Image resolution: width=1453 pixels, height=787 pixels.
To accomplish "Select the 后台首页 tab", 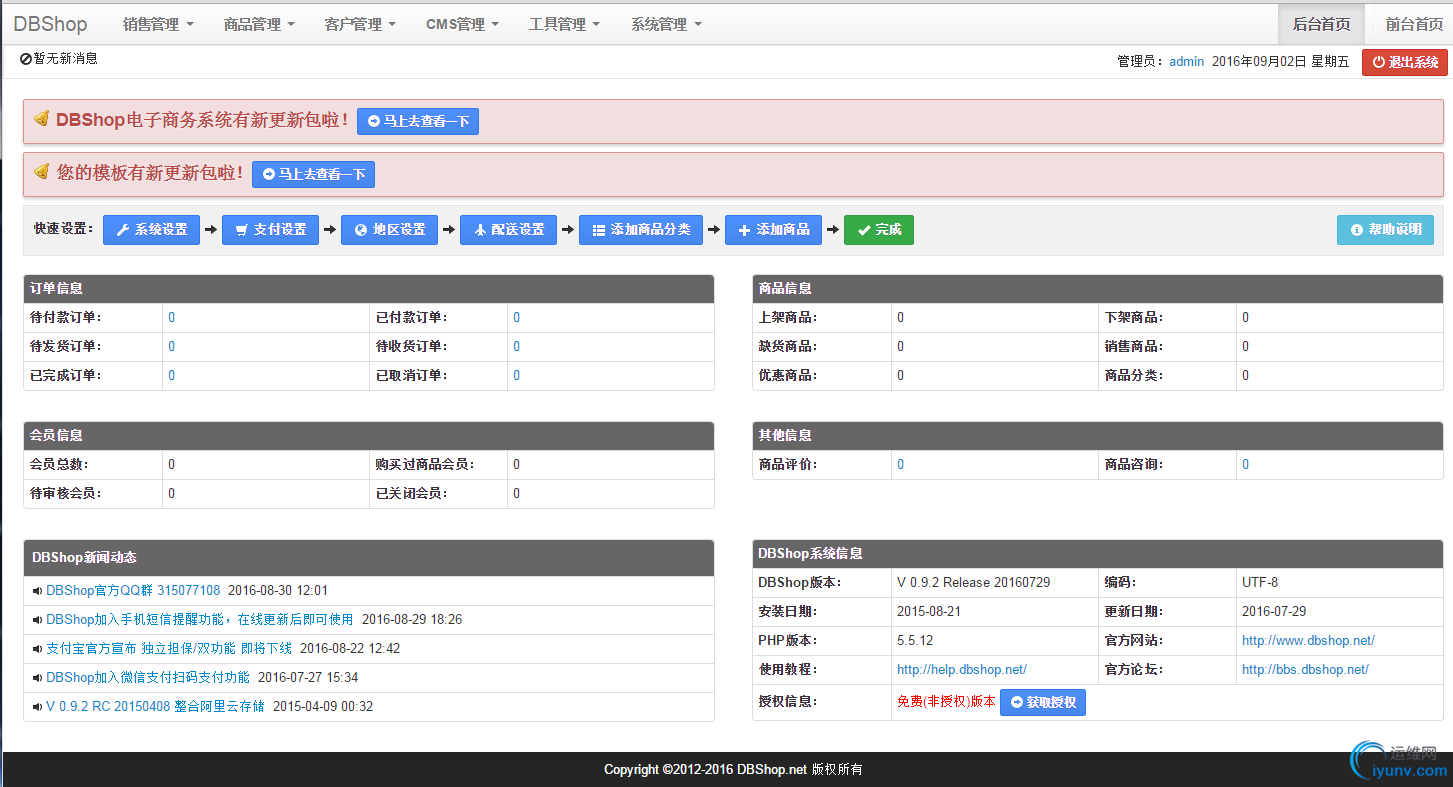I will (1321, 24).
